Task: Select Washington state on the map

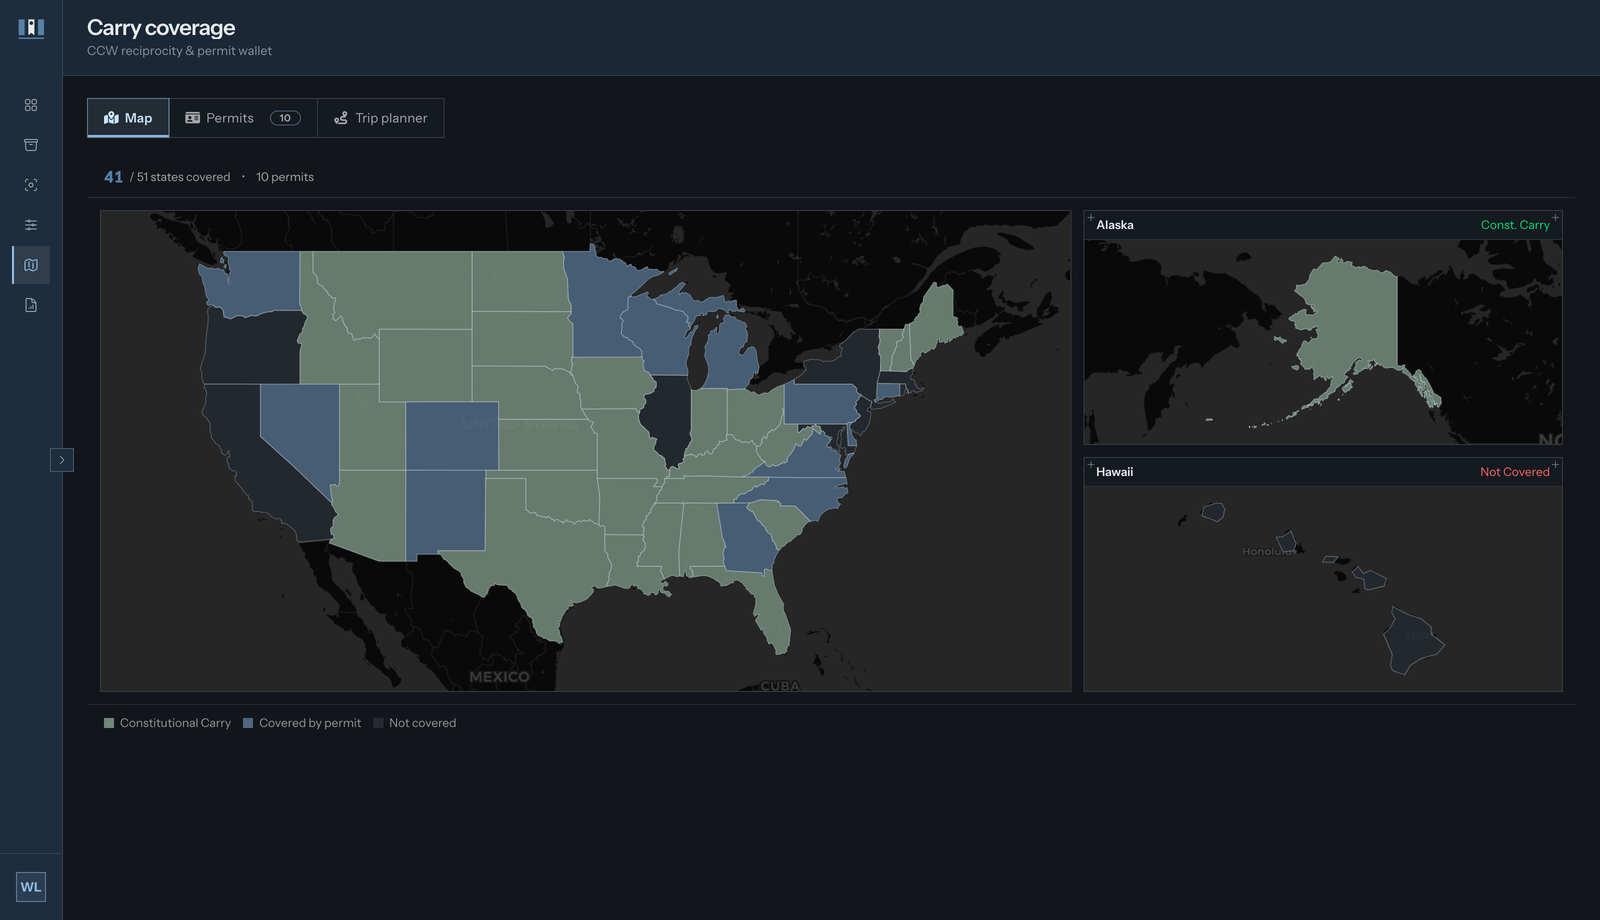Action: [x=255, y=283]
